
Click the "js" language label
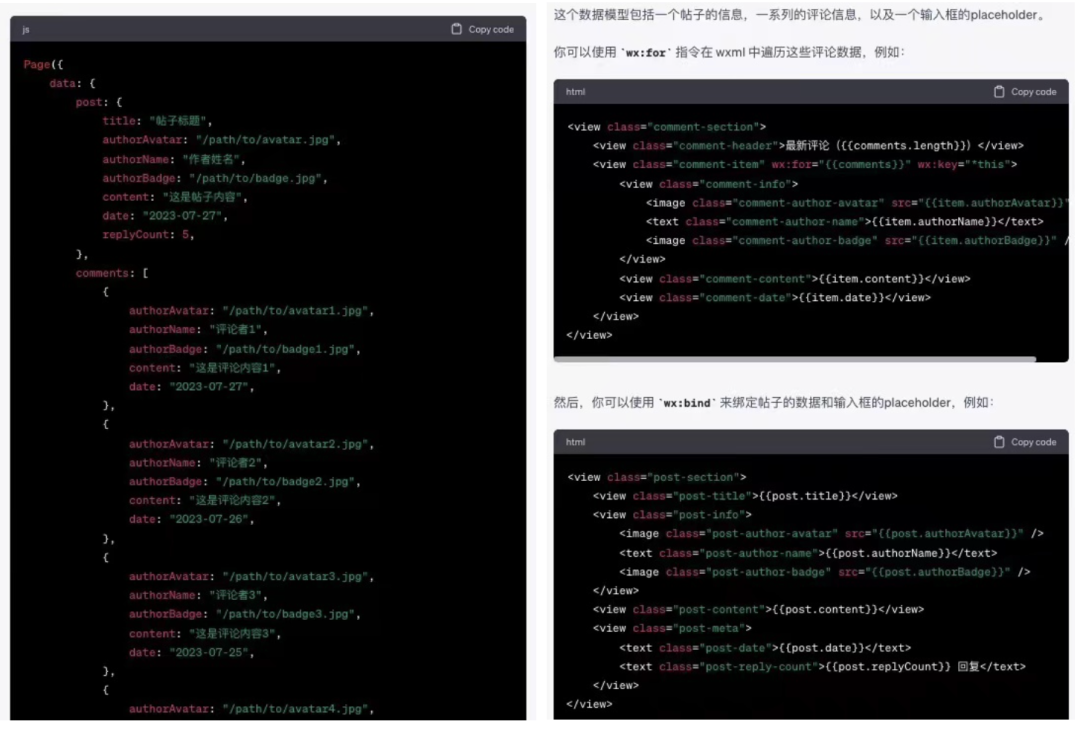click(x=25, y=30)
